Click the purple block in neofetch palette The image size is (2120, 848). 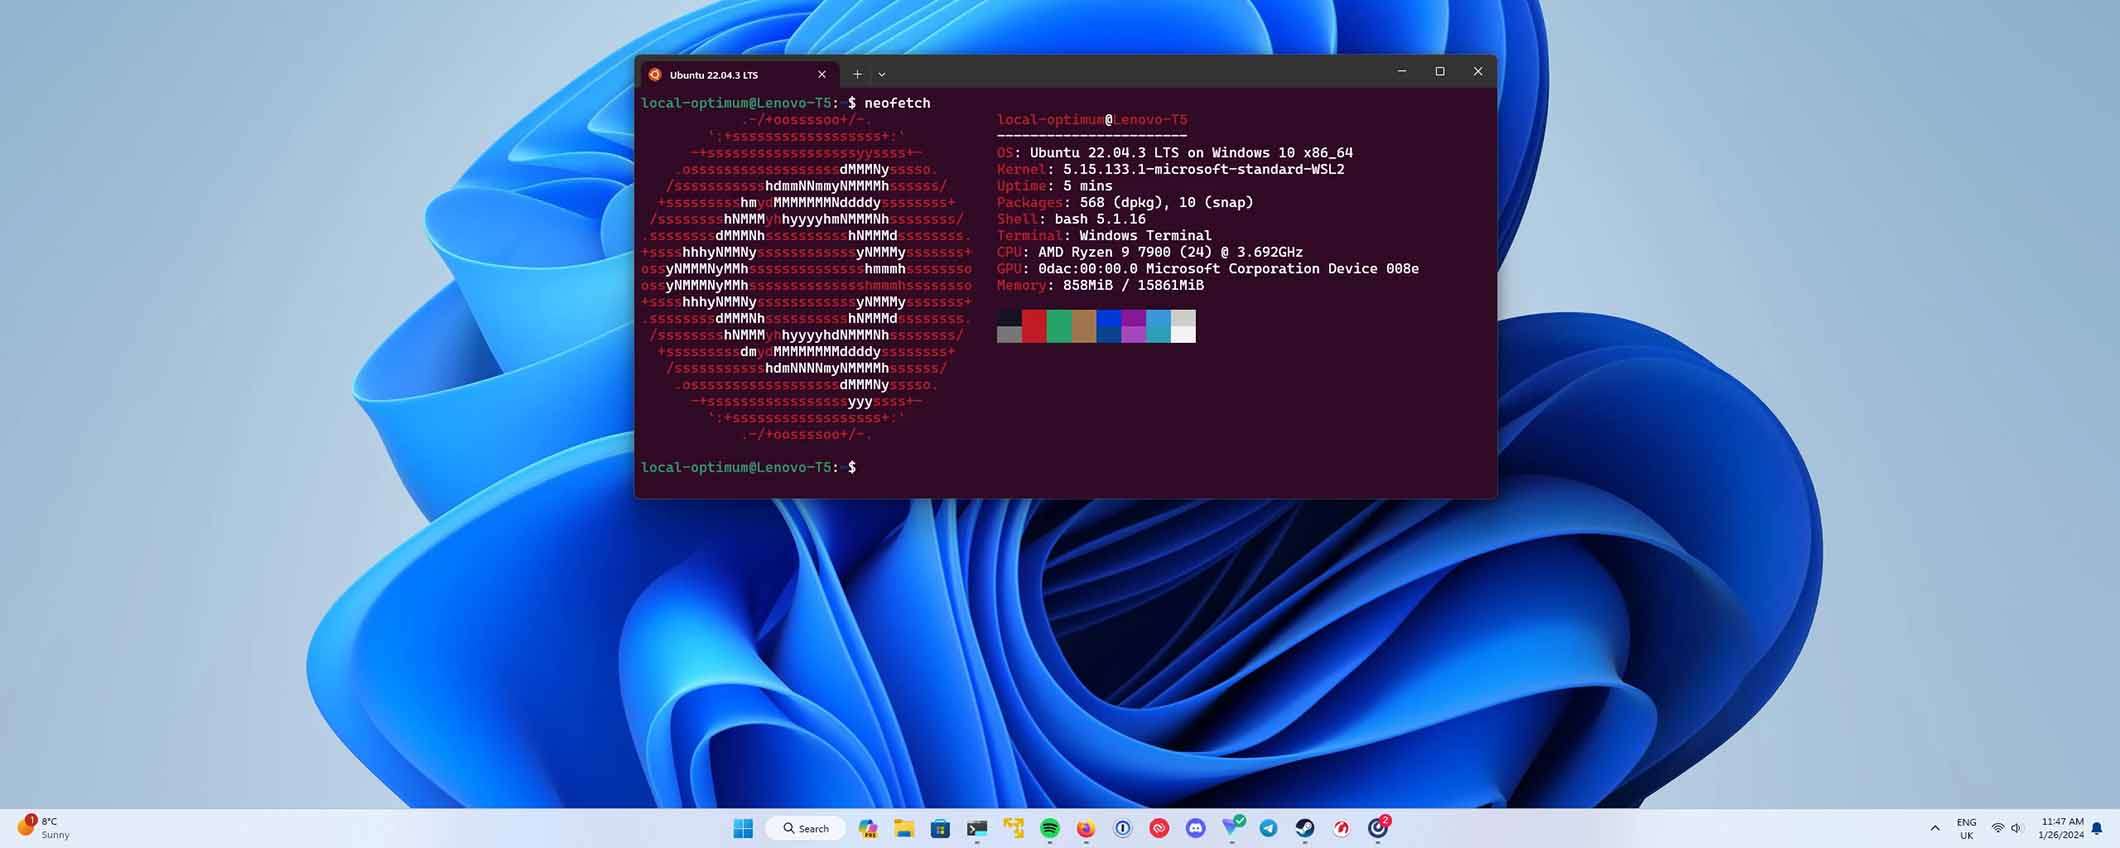pyautogui.click(x=1134, y=326)
